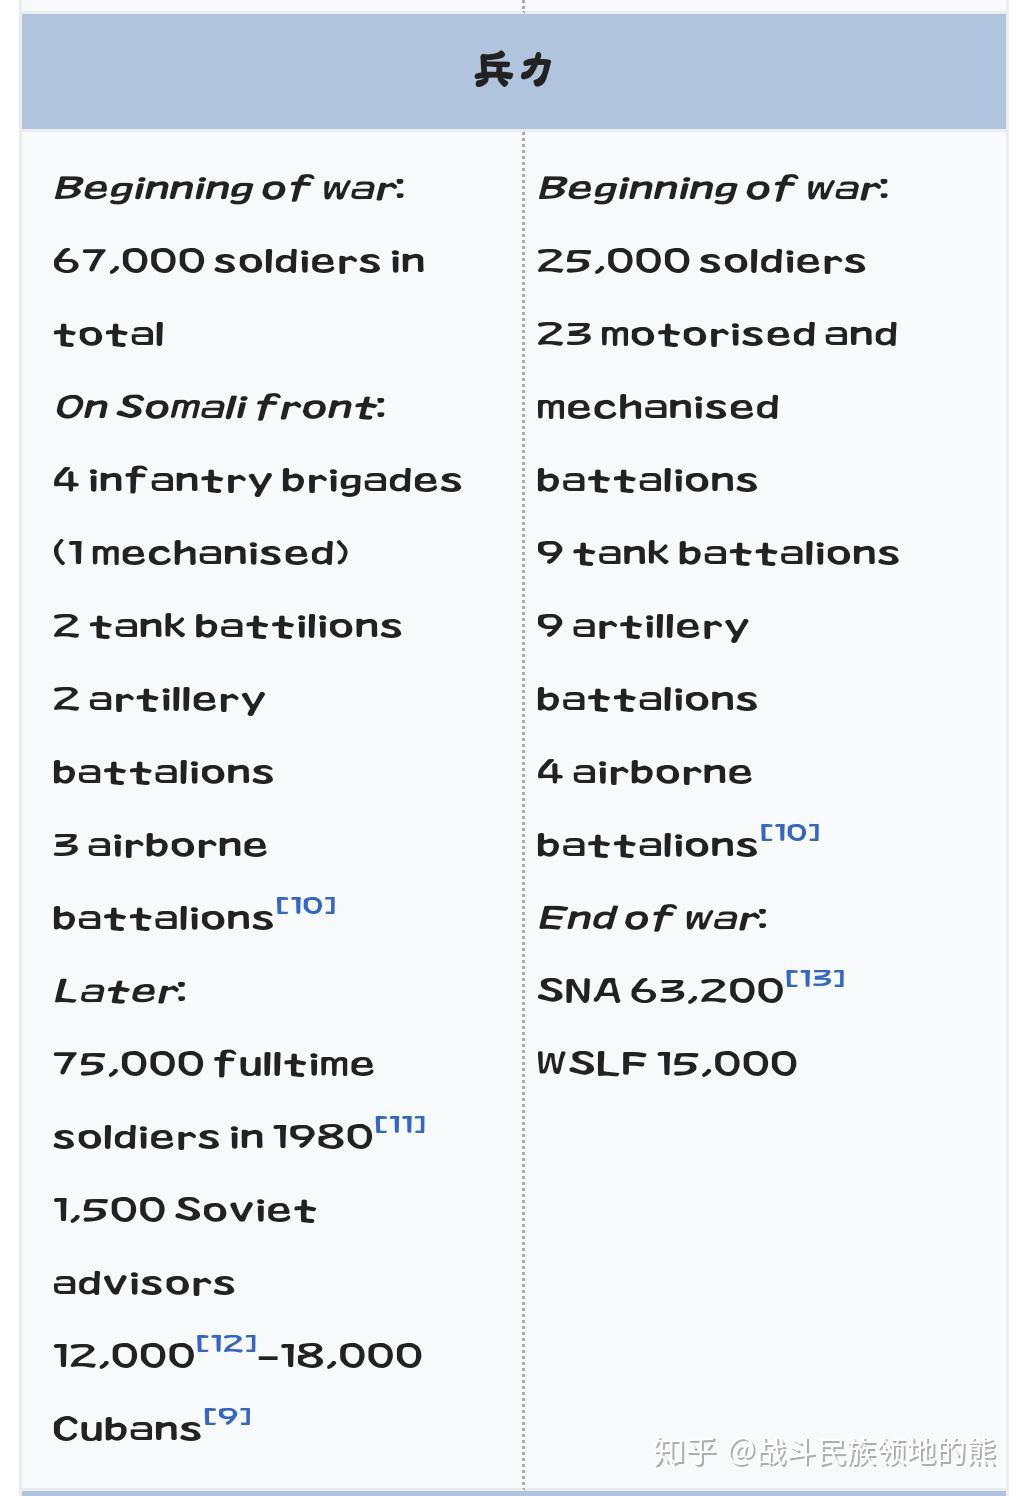Click the '2 tank battilions' line

227,626
